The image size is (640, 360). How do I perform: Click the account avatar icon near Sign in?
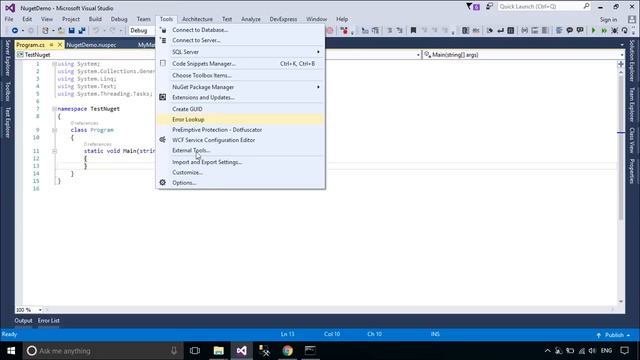pos(632,19)
